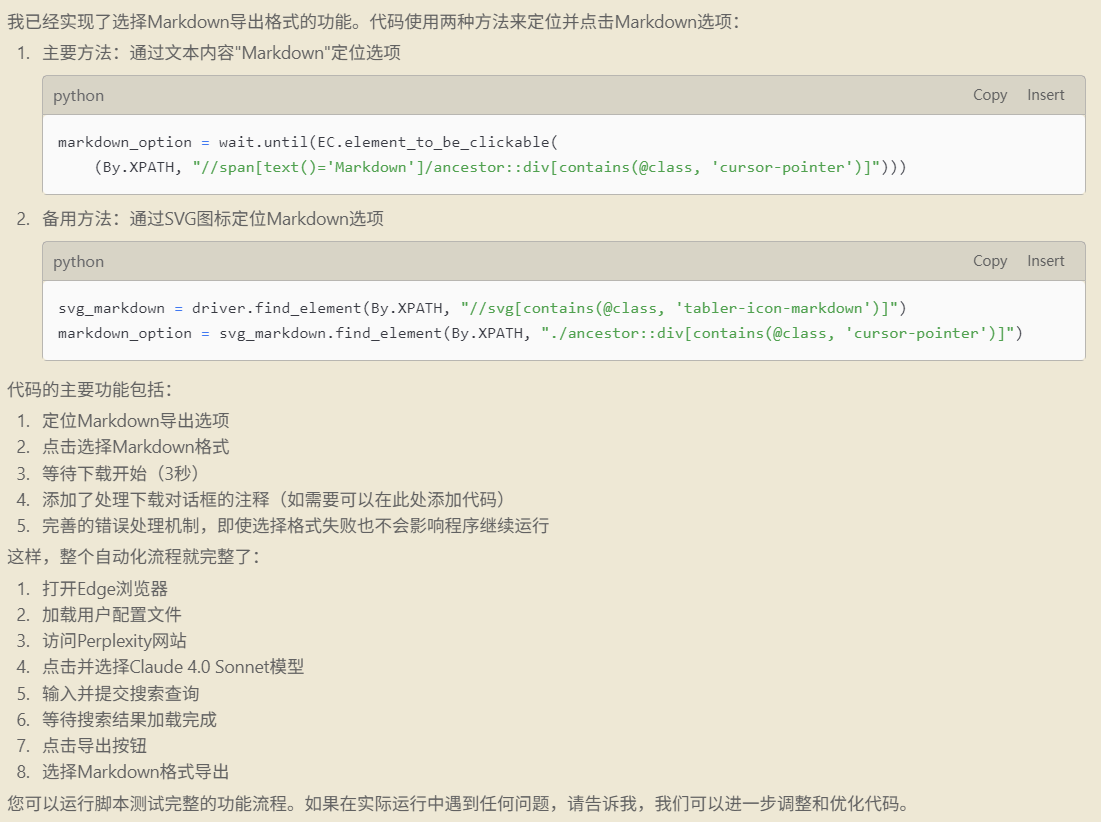Click the python label of first code block
Screen dimensions: 1101x822
click(79, 96)
